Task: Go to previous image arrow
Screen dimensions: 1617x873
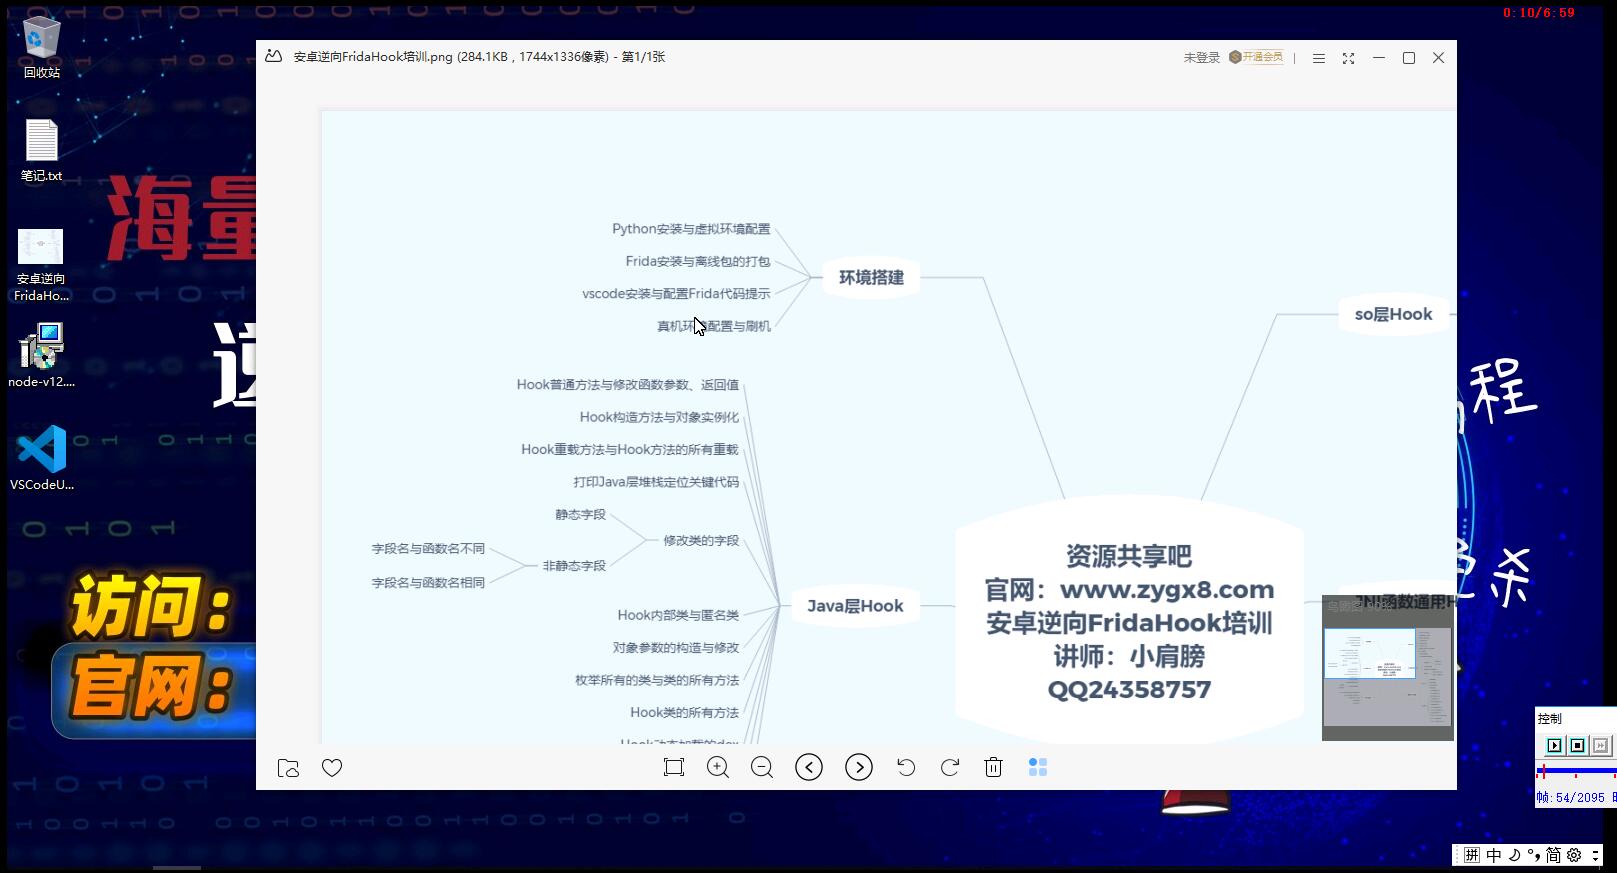Action: [x=809, y=767]
